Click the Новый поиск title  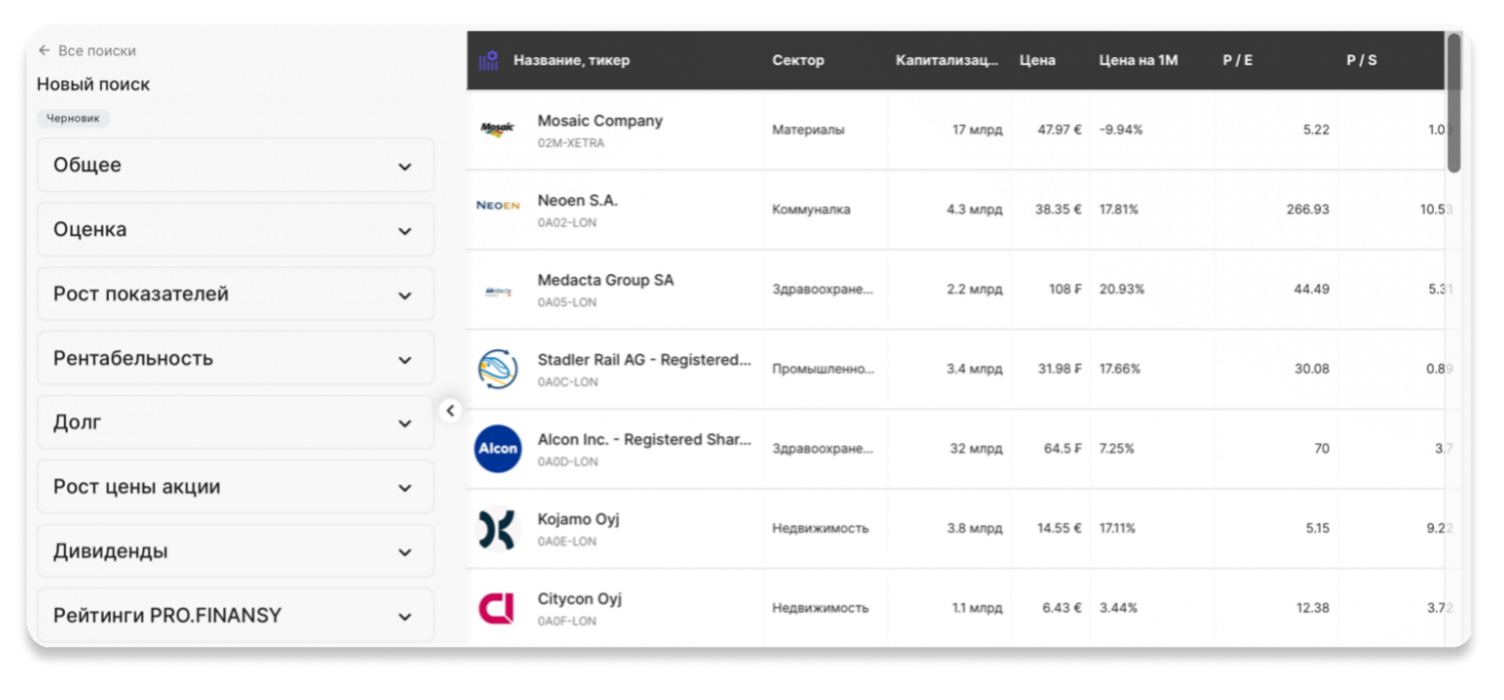[93, 85]
